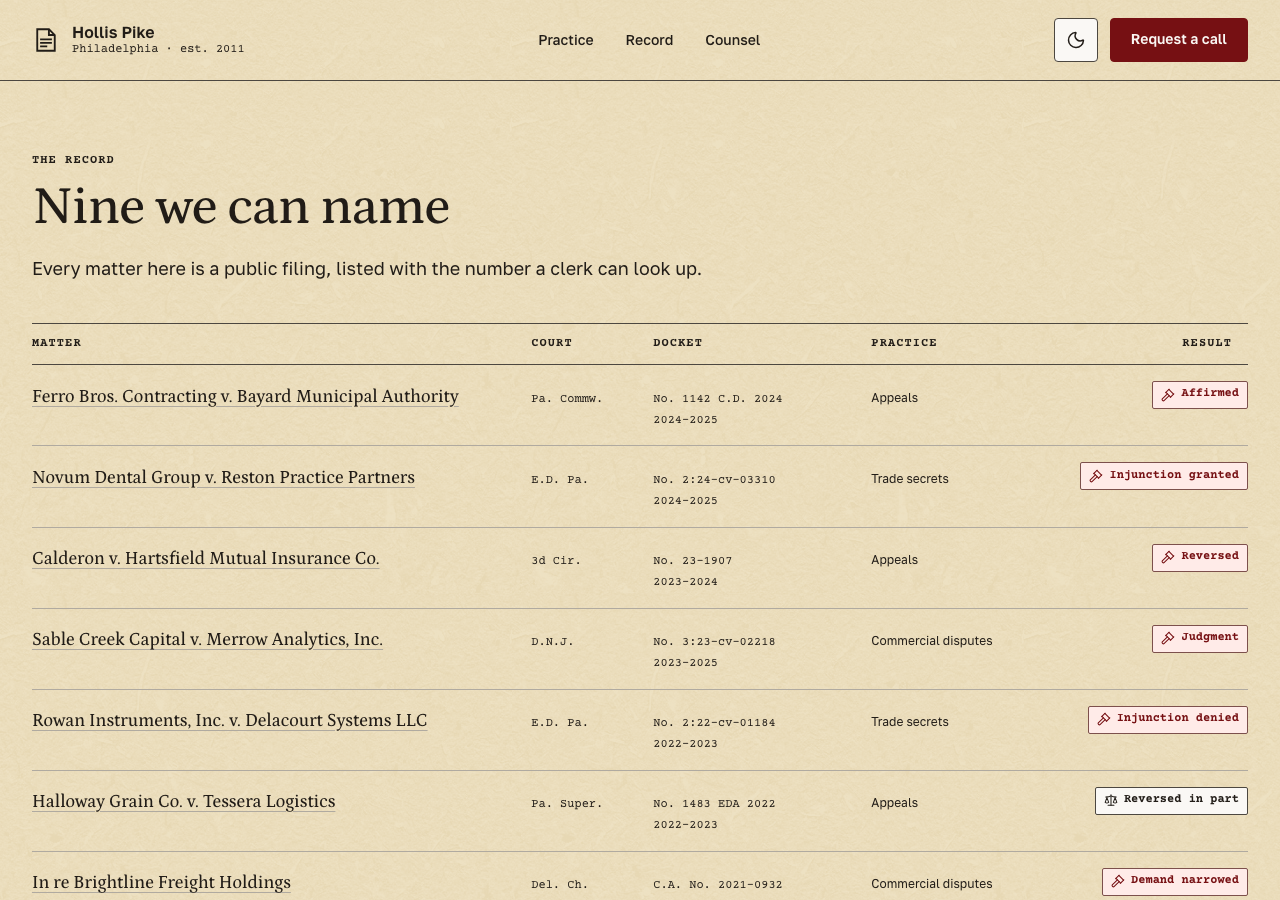Select docket No. 2:24-cv-03310
Viewport: 1280px width, 900px height.
(x=714, y=479)
